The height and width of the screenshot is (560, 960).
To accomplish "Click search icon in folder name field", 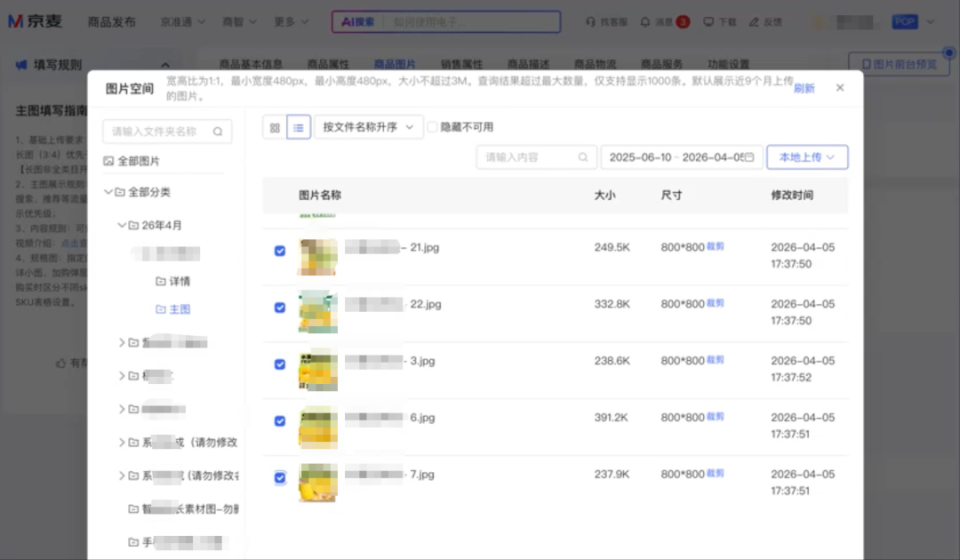I will click(218, 132).
